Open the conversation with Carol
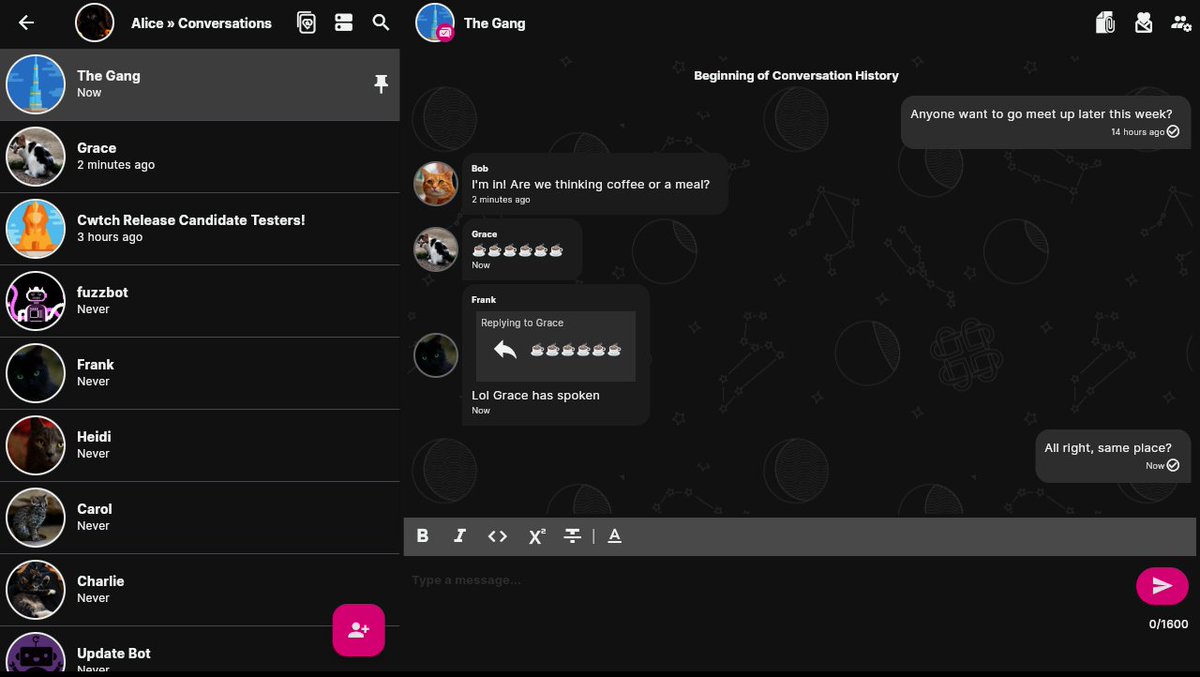The width and height of the screenshot is (1200, 677). (x=200, y=517)
